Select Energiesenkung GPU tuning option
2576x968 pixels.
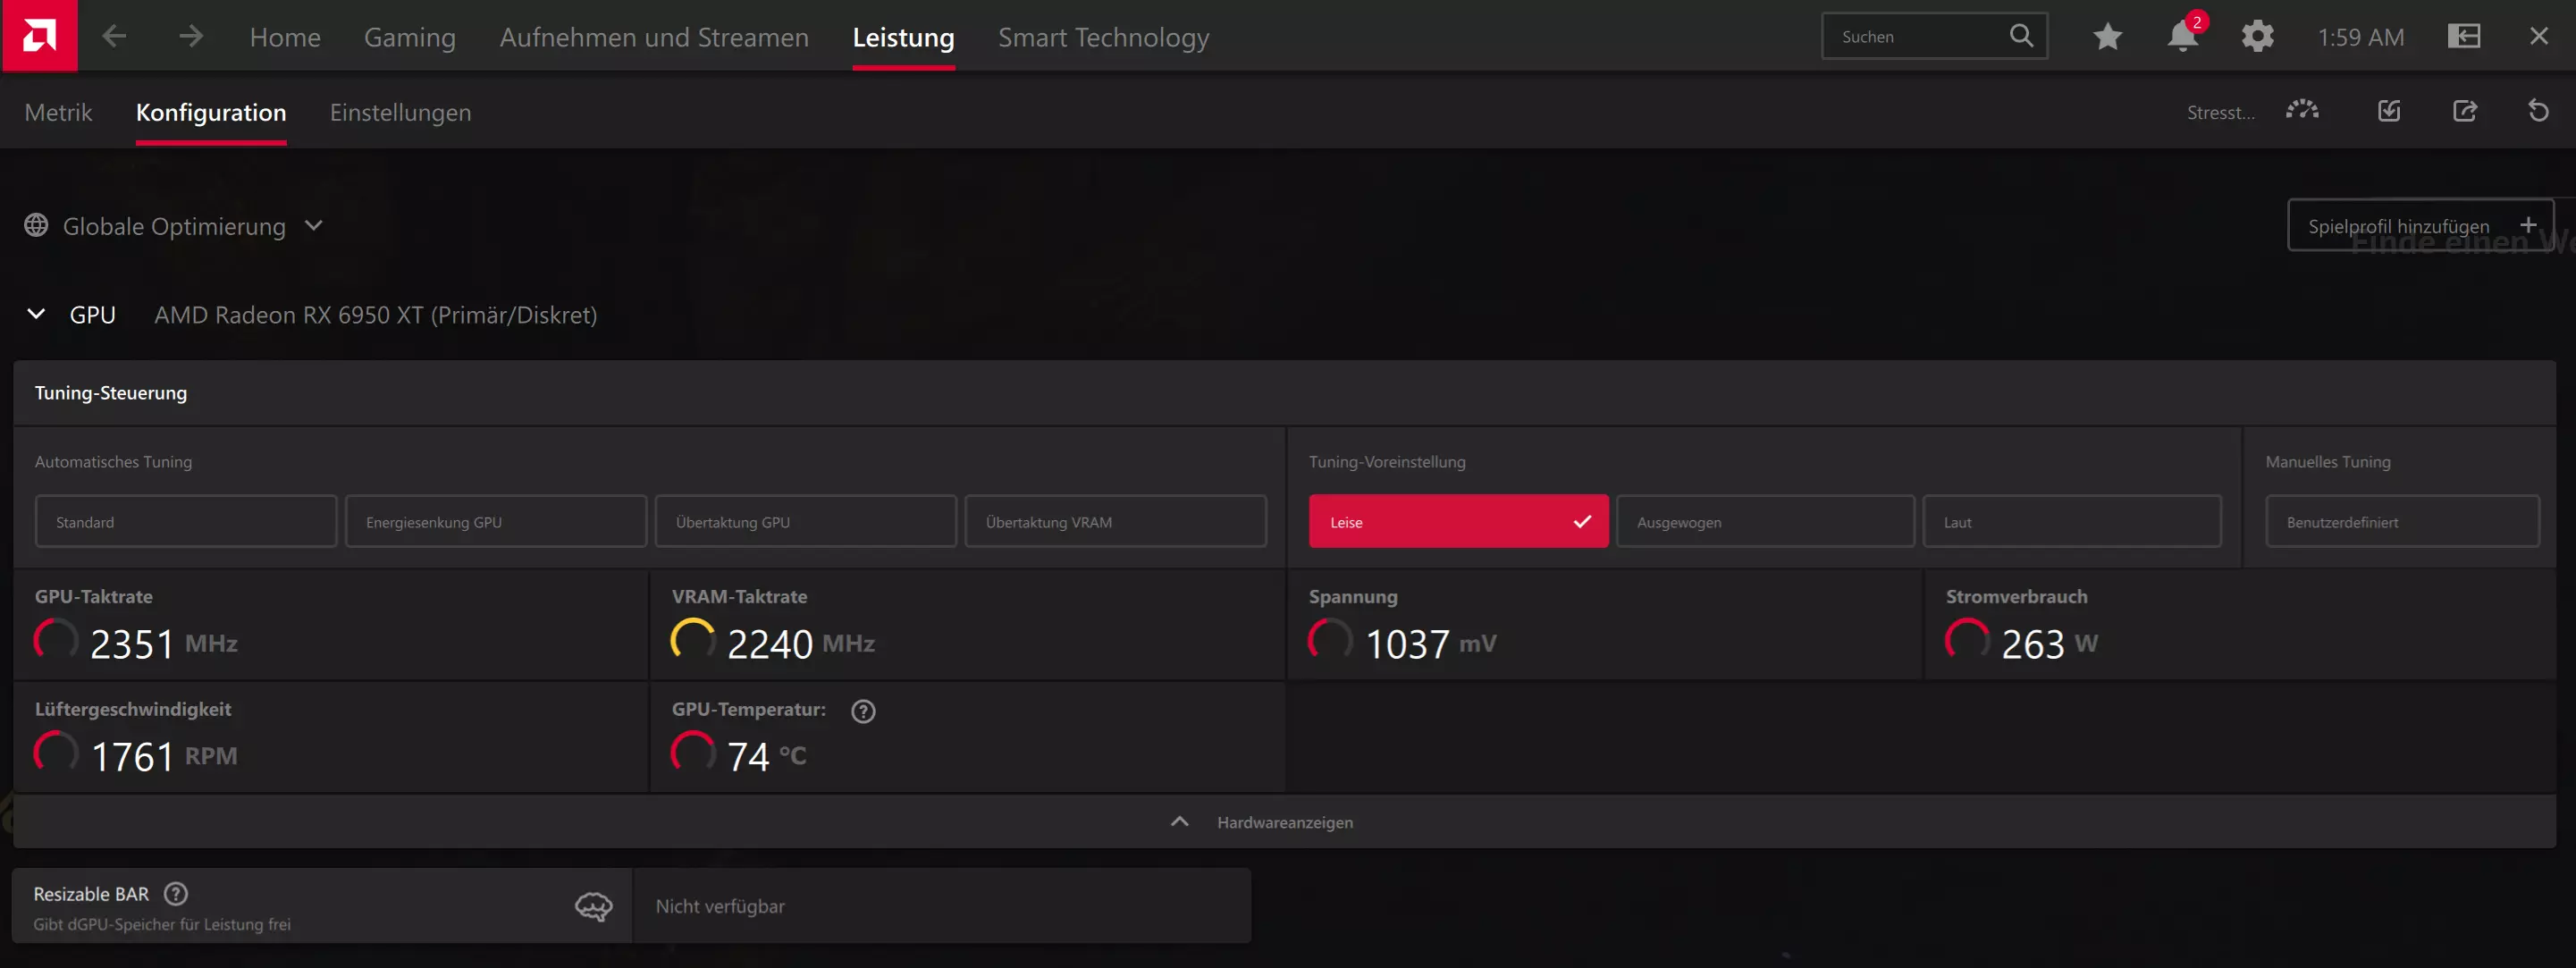point(496,522)
